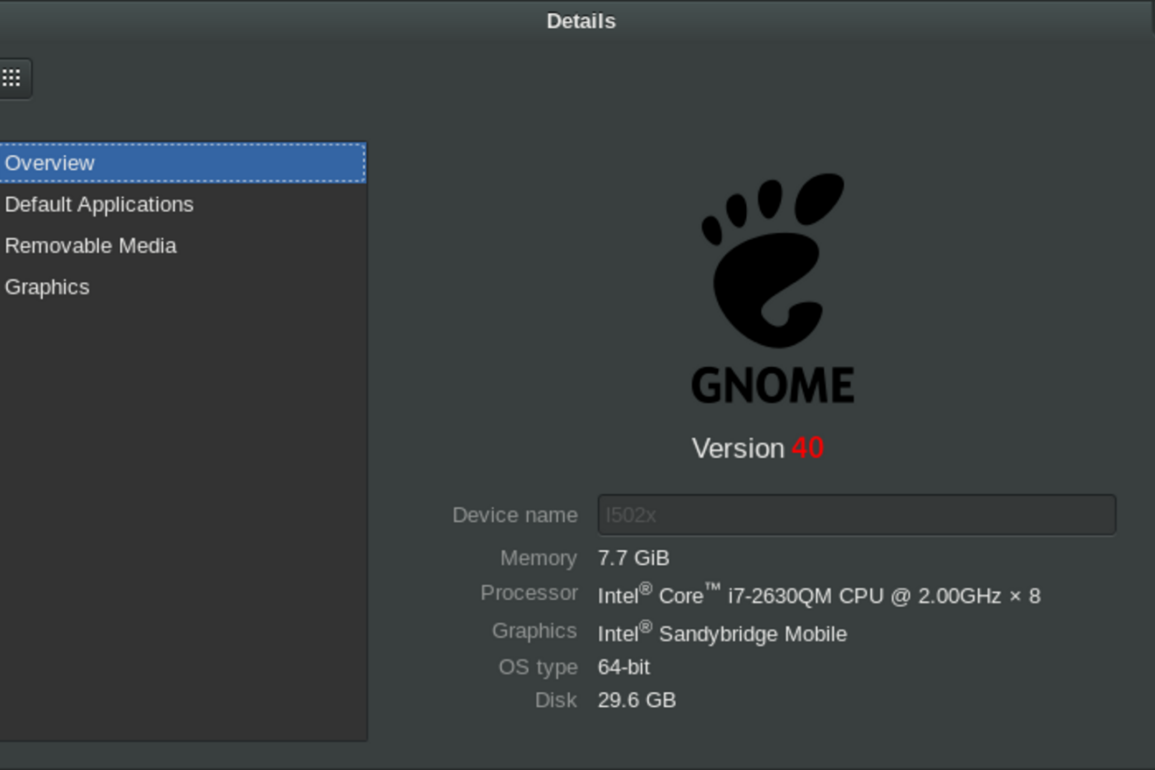Switch to the Removable Media section

coord(90,246)
